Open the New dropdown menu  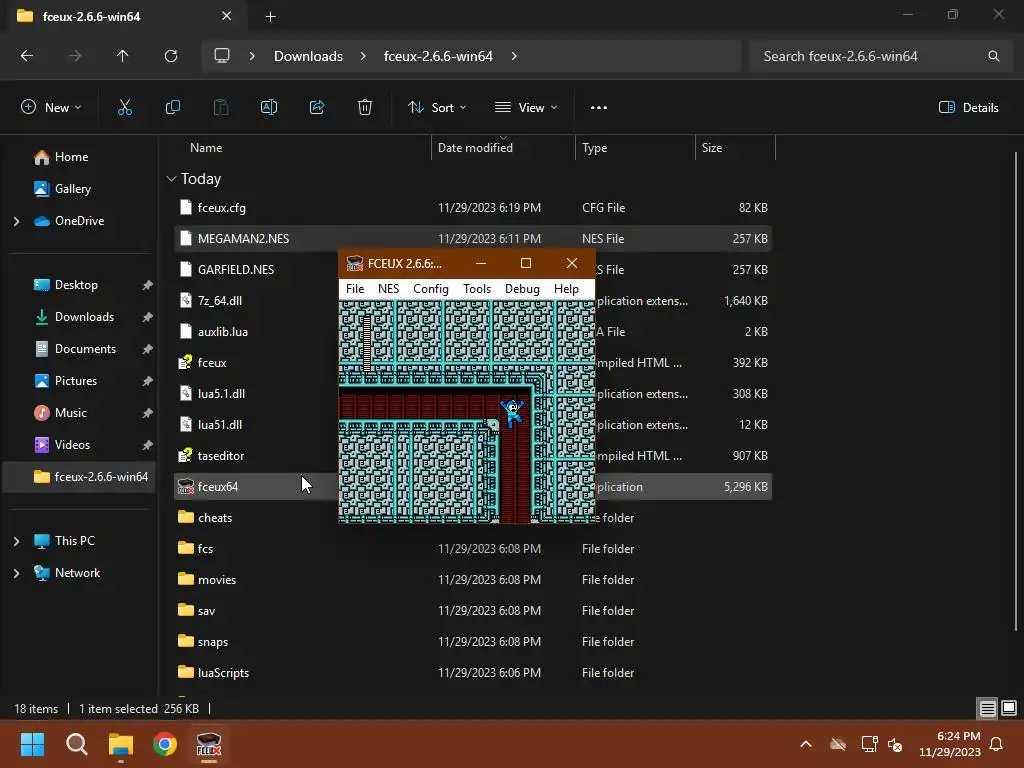pyautogui.click(x=51, y=108)
